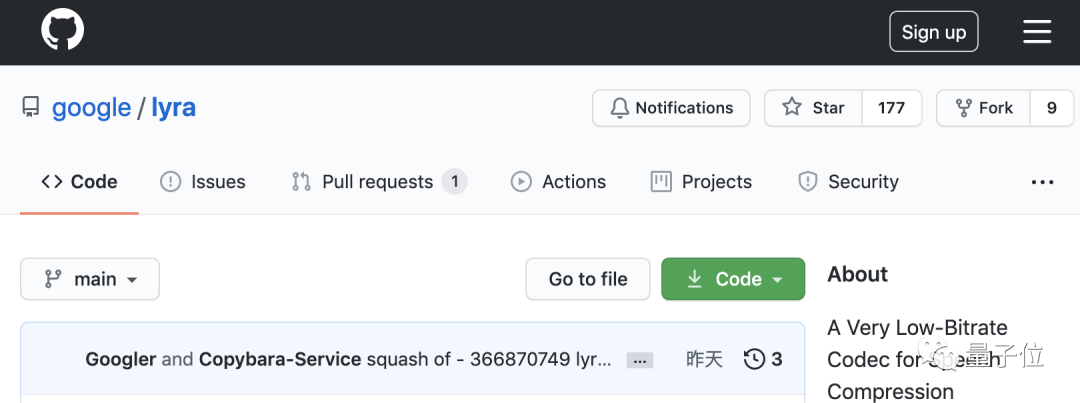Screen dimensions: 1080x403
Task: Click the Notifications bell button
Action: point(671,108)
